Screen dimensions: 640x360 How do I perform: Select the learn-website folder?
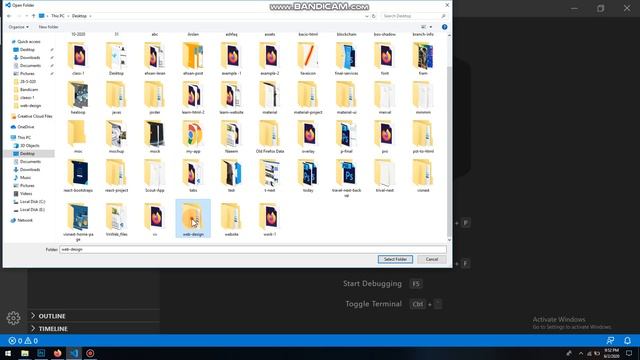(231, 98)
